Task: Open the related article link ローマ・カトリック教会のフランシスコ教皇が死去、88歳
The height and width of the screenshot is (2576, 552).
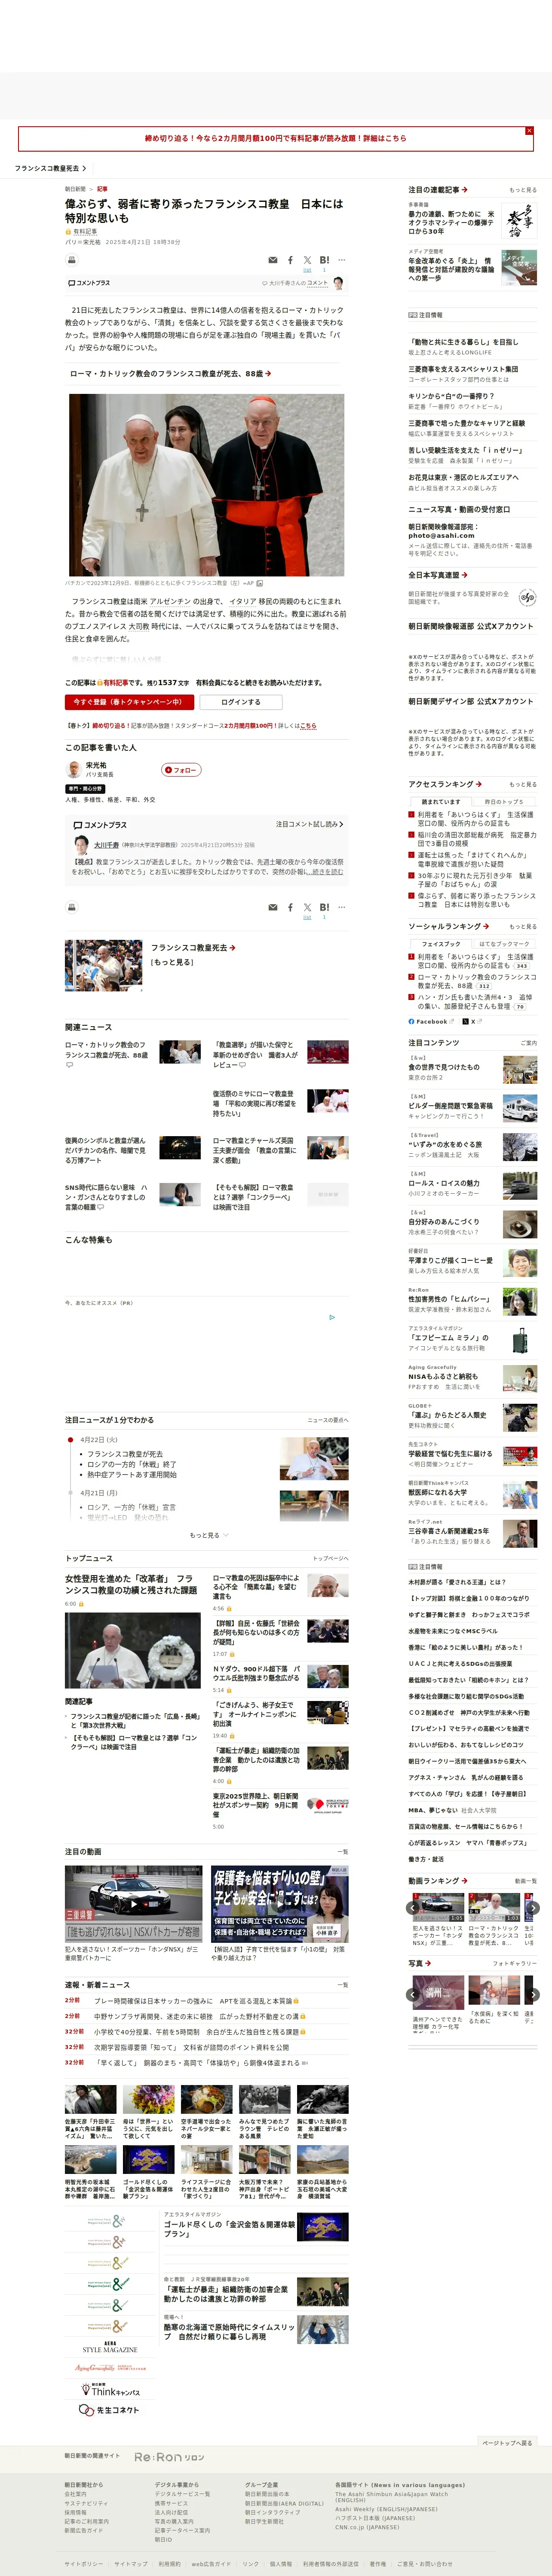Action: pos(170,374)
